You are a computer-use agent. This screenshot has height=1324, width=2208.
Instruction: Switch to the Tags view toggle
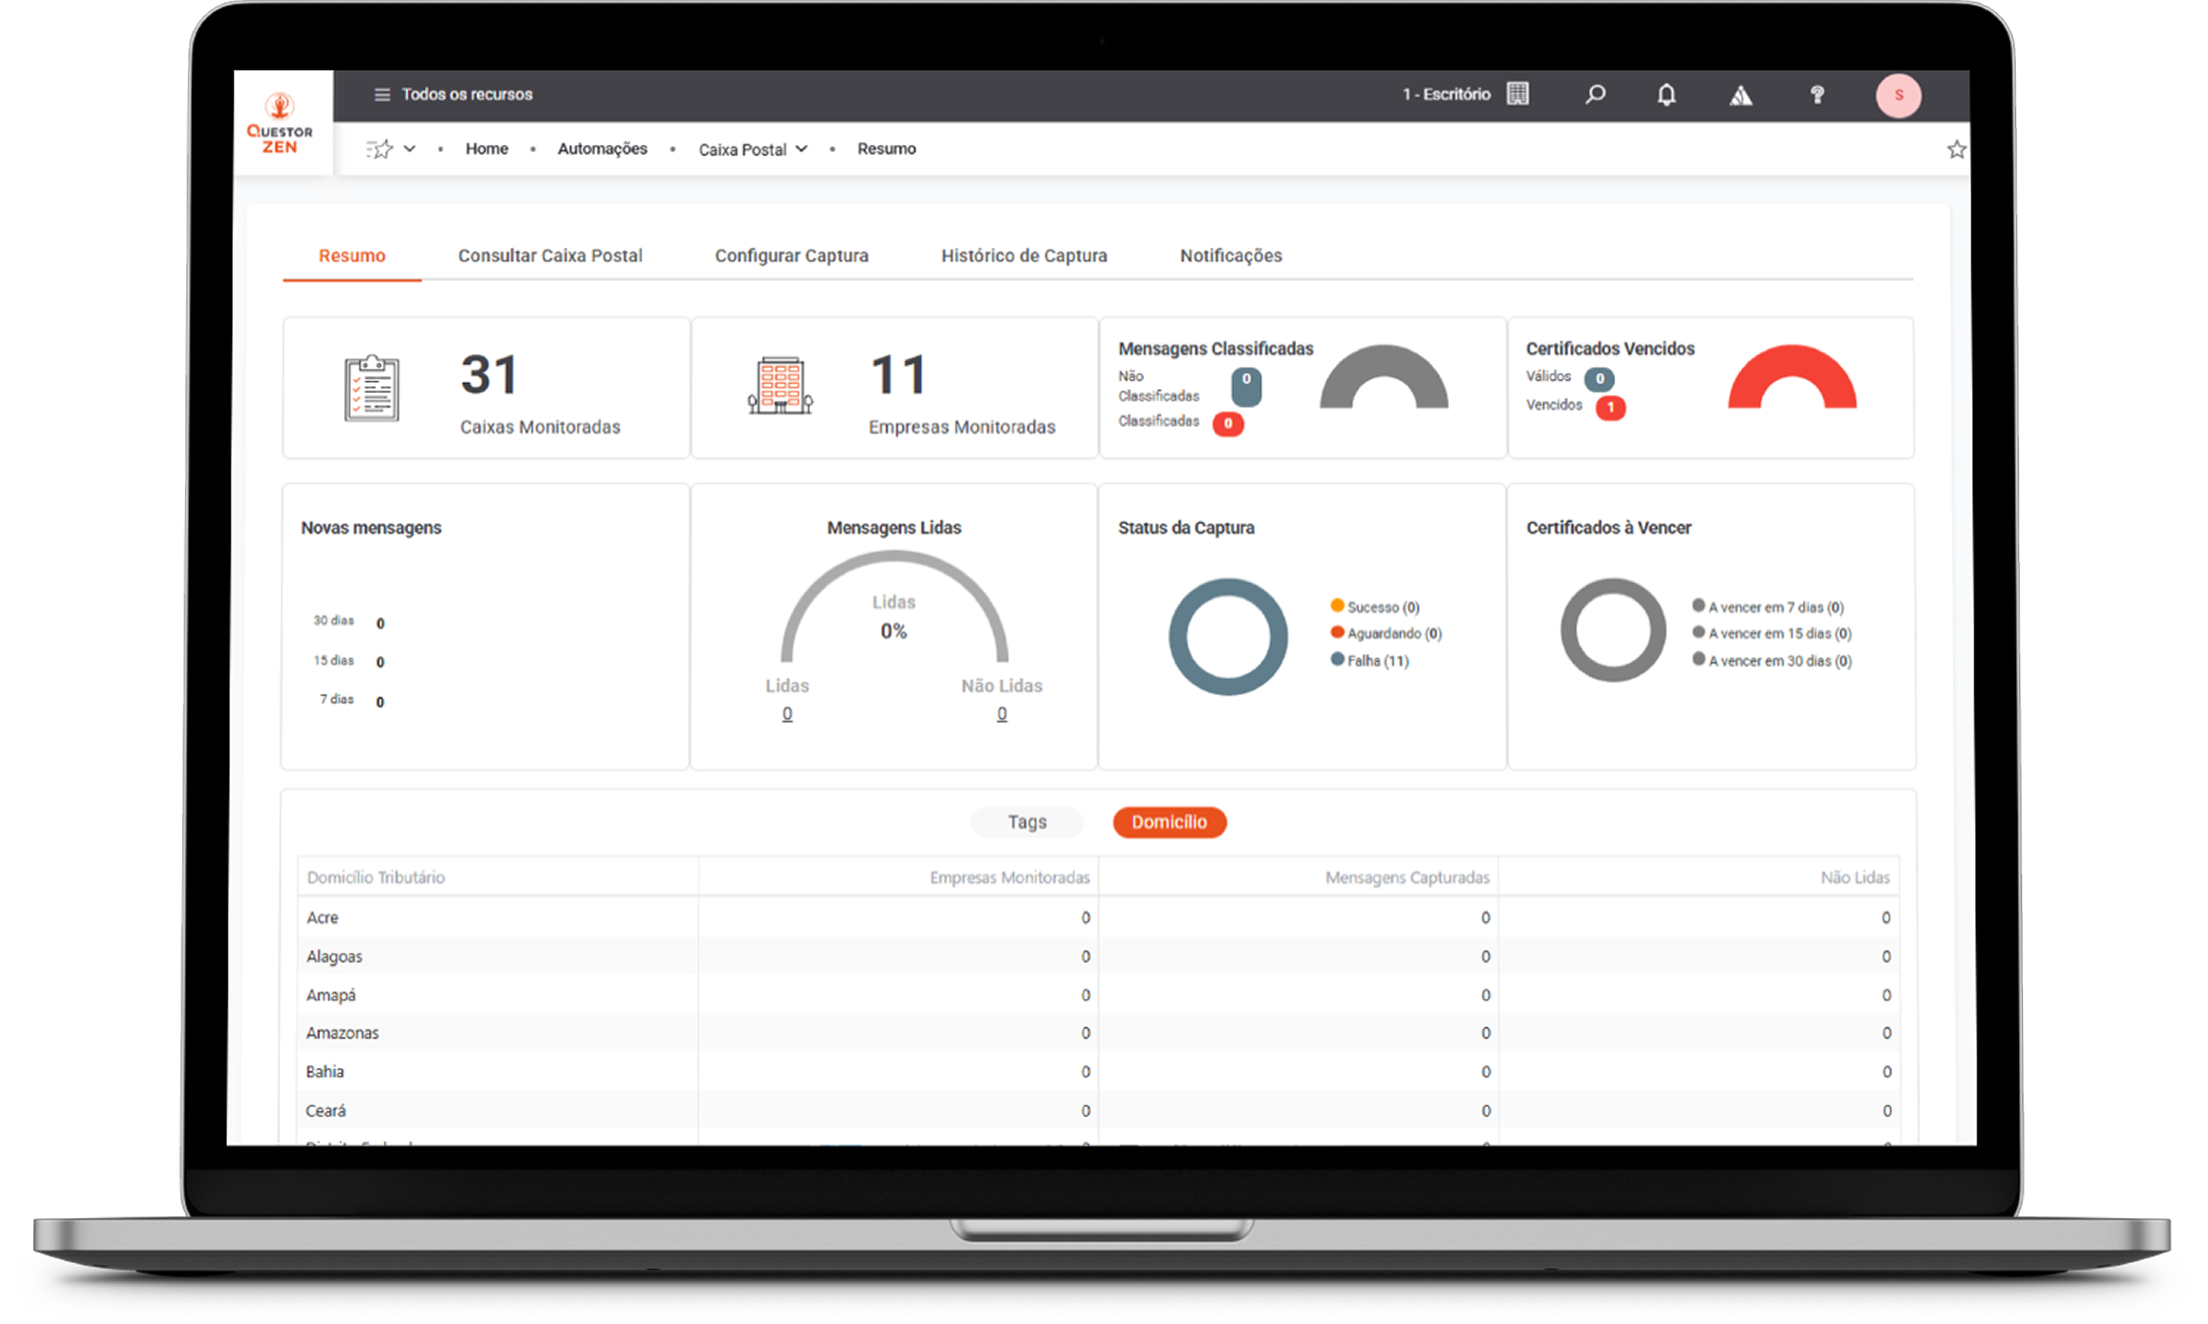1027,822
